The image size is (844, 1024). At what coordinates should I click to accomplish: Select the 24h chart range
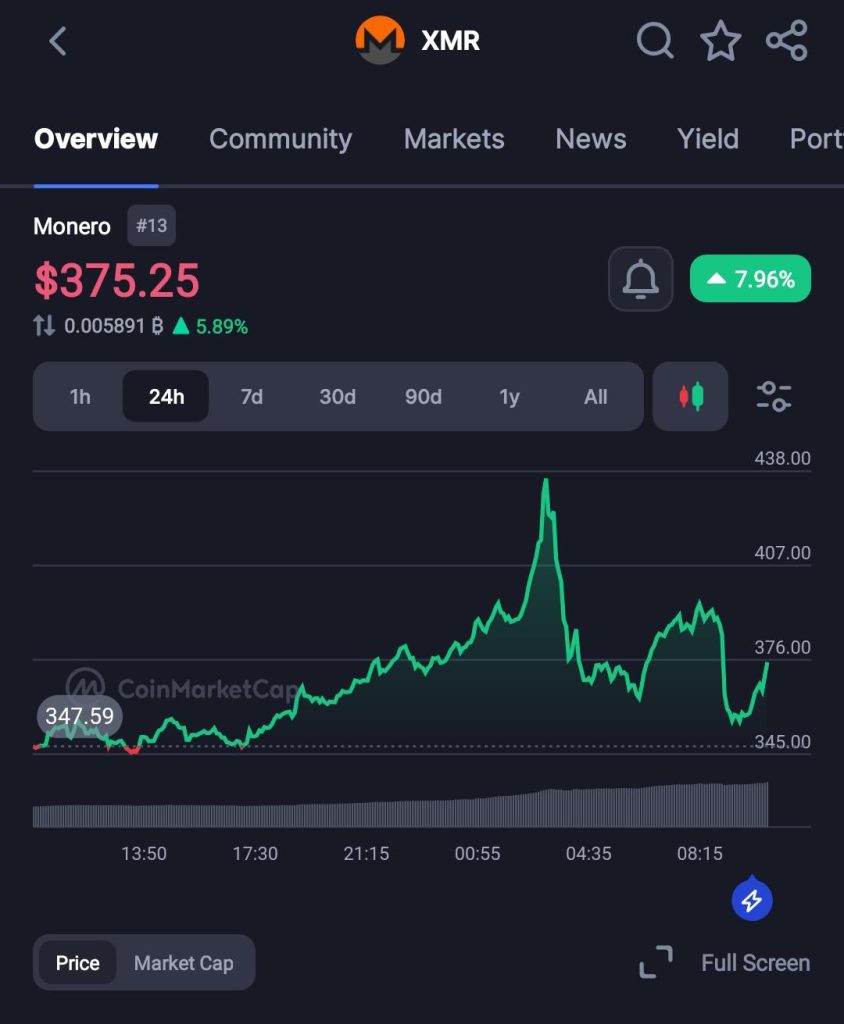(166, 396)
